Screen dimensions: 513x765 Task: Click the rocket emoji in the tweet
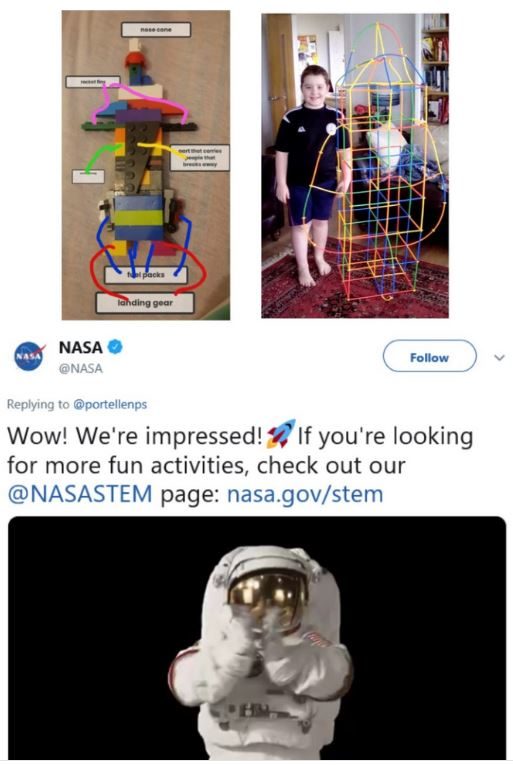(x=281, y=434)
